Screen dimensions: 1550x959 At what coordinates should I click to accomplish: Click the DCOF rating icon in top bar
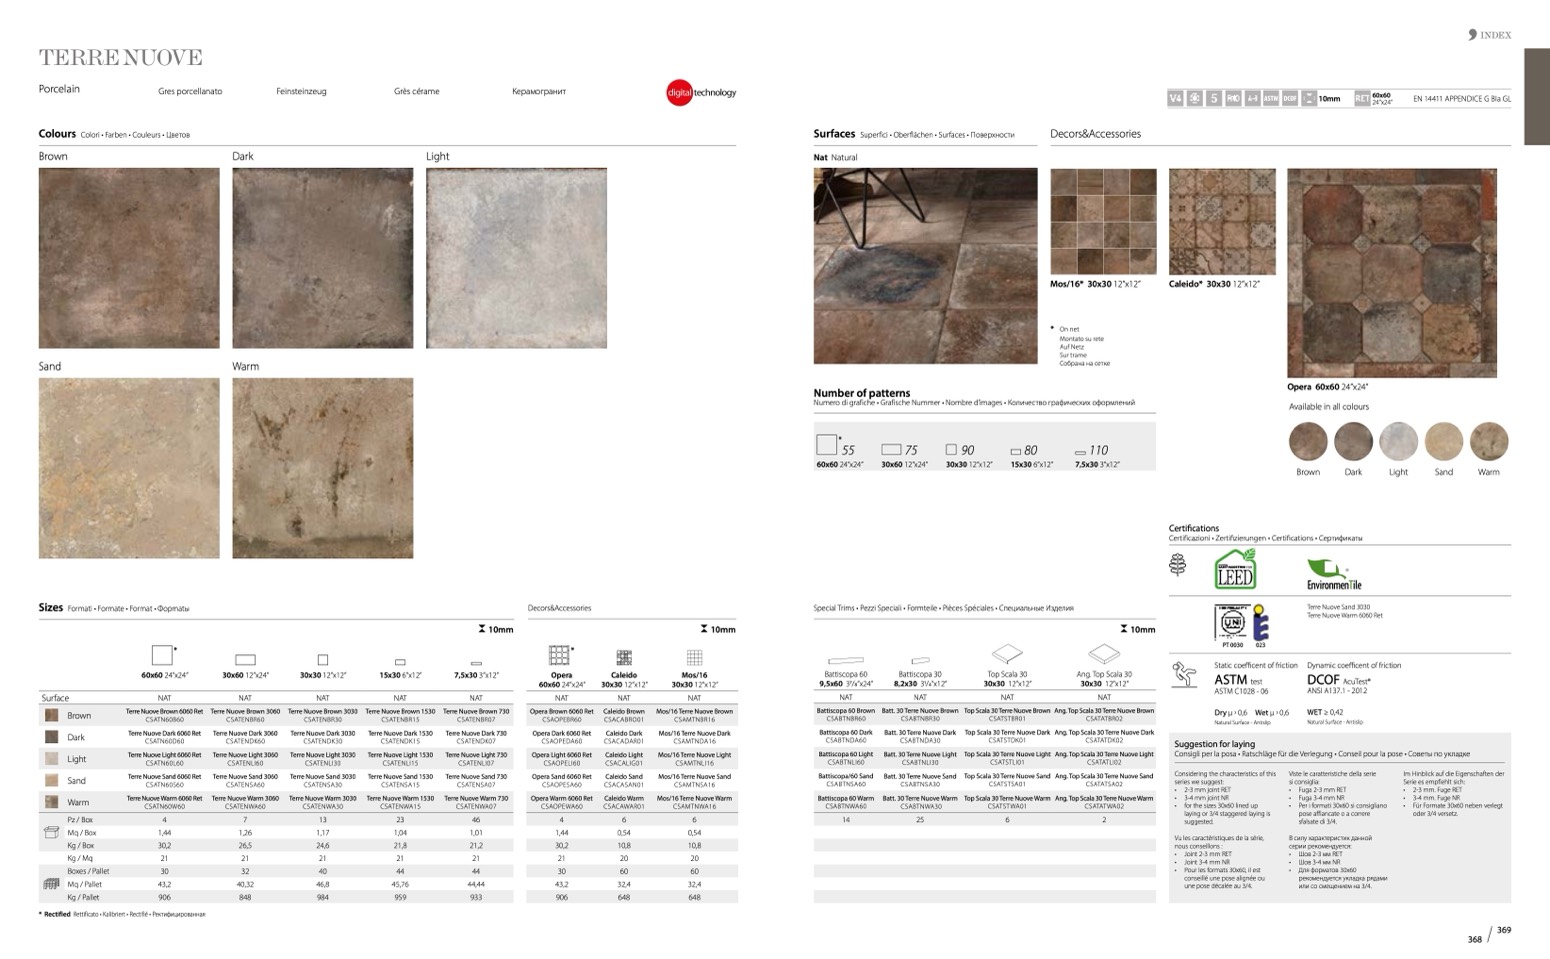(1290, 98)
